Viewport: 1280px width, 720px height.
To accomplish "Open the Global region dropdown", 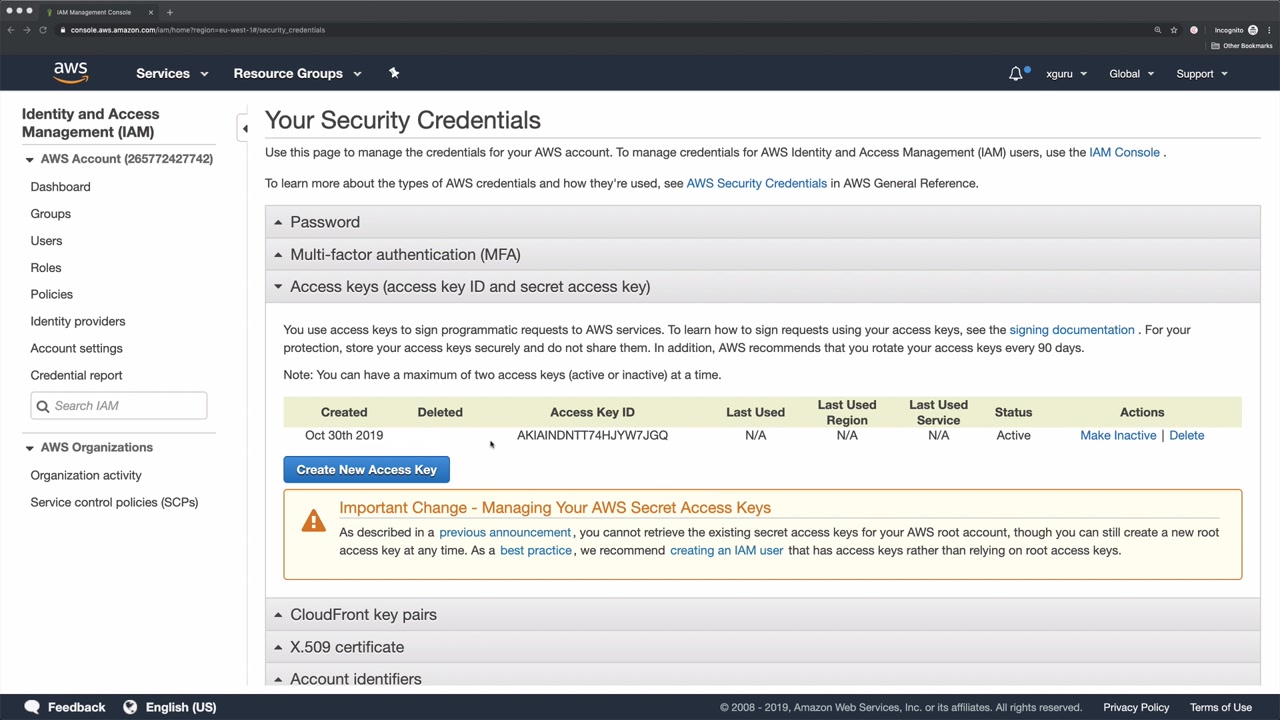I will pos(1131,73).
